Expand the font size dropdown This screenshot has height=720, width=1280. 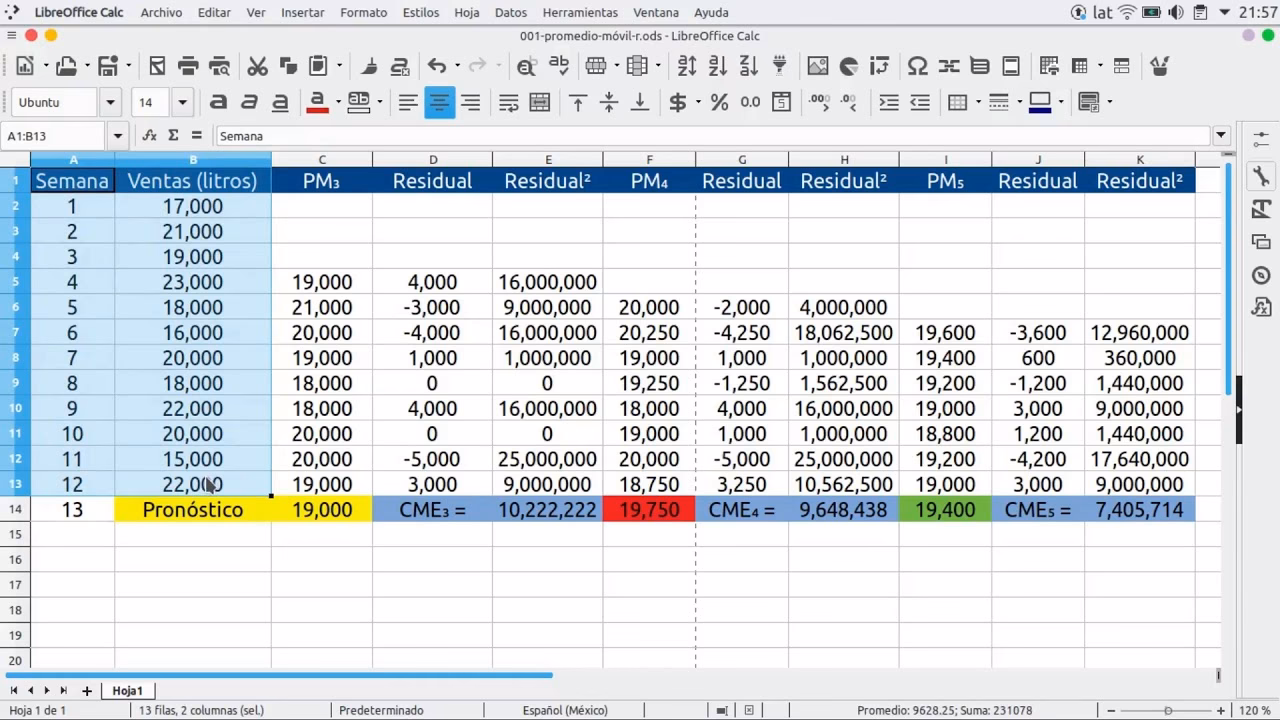click(x=181, y=102)
